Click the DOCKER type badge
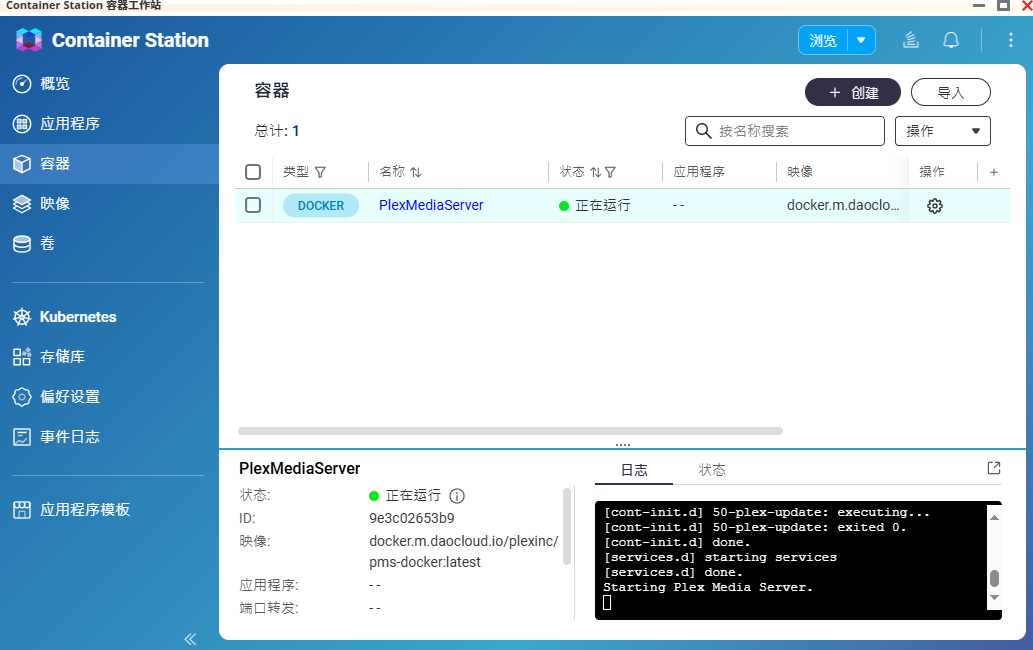This screenshot has height=650, width=1033. 321,205
